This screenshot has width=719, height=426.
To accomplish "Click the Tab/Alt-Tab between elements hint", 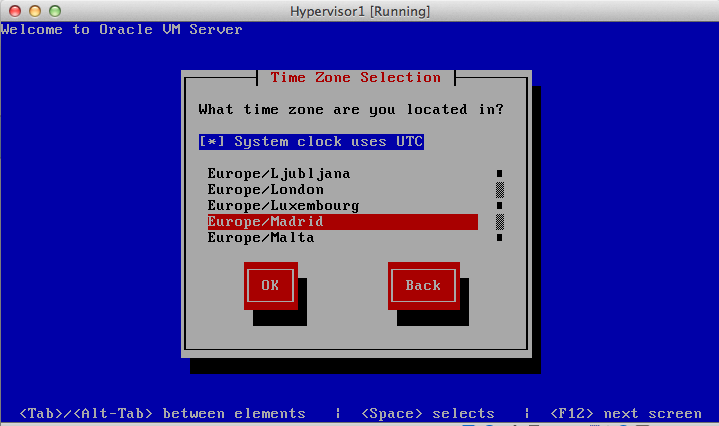I will (x=162, y=413).
